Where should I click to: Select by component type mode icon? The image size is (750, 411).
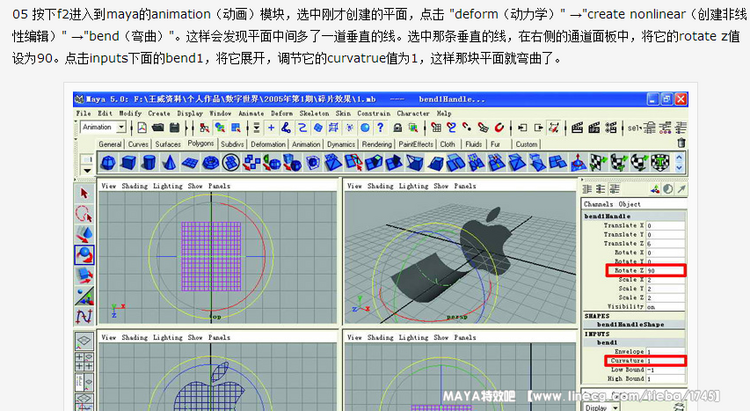(236, 128)
